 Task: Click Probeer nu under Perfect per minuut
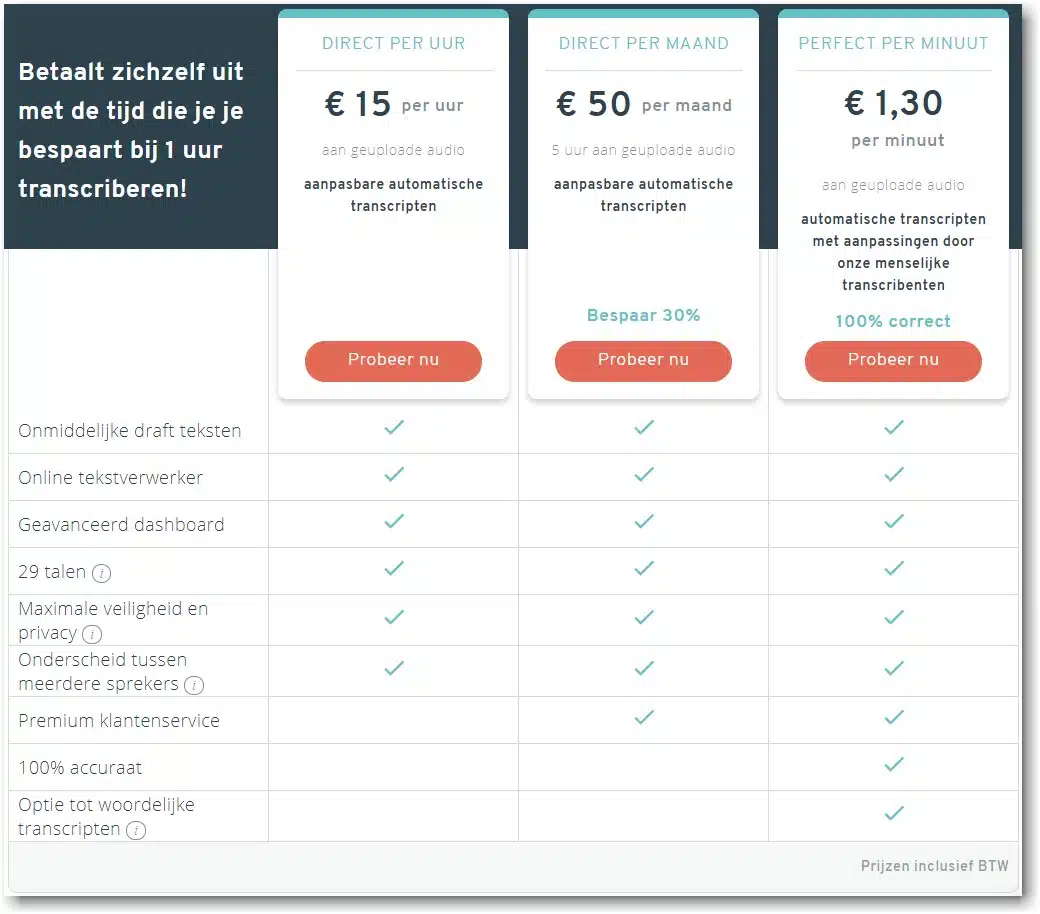(893, 361)
